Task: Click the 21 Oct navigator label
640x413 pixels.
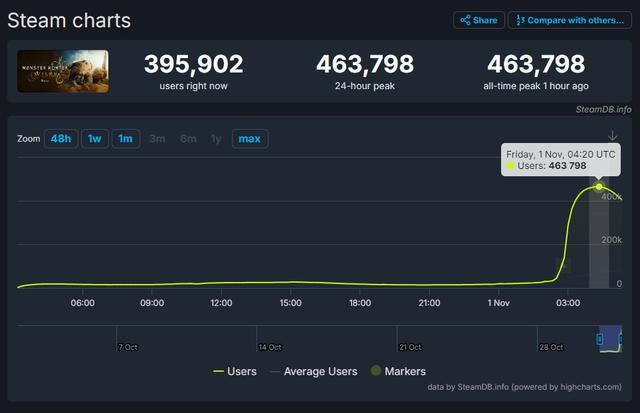Action: [410, 347]
